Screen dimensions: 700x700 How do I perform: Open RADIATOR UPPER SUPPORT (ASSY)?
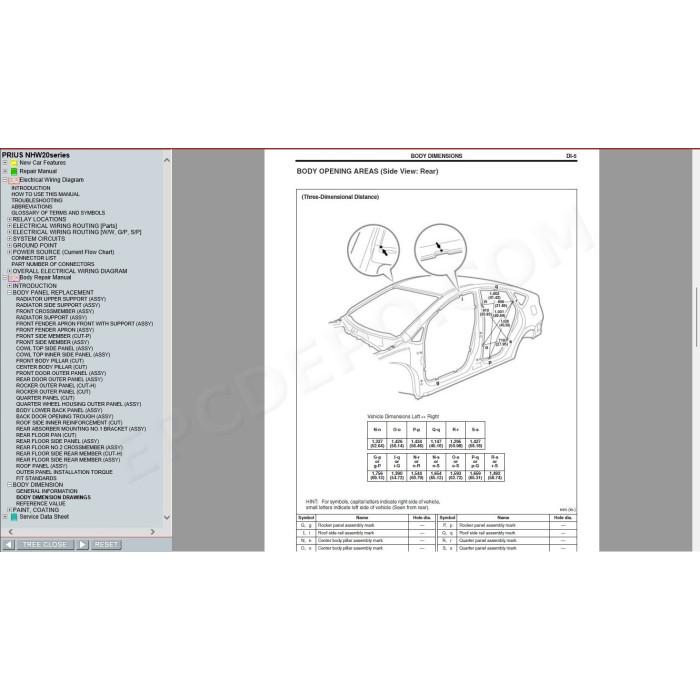[61, 299]
